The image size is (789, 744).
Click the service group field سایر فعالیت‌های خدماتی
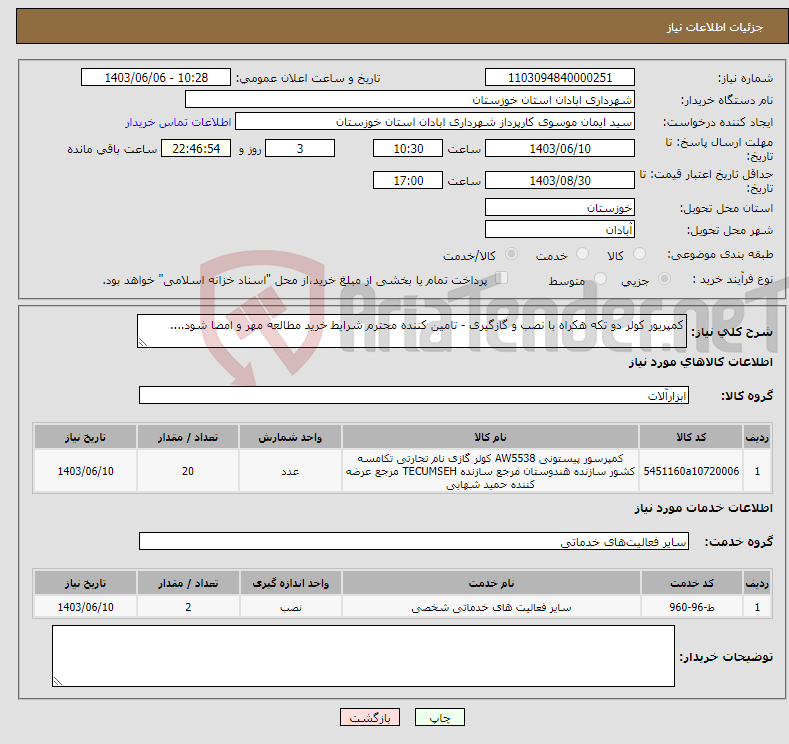(414, 541)
